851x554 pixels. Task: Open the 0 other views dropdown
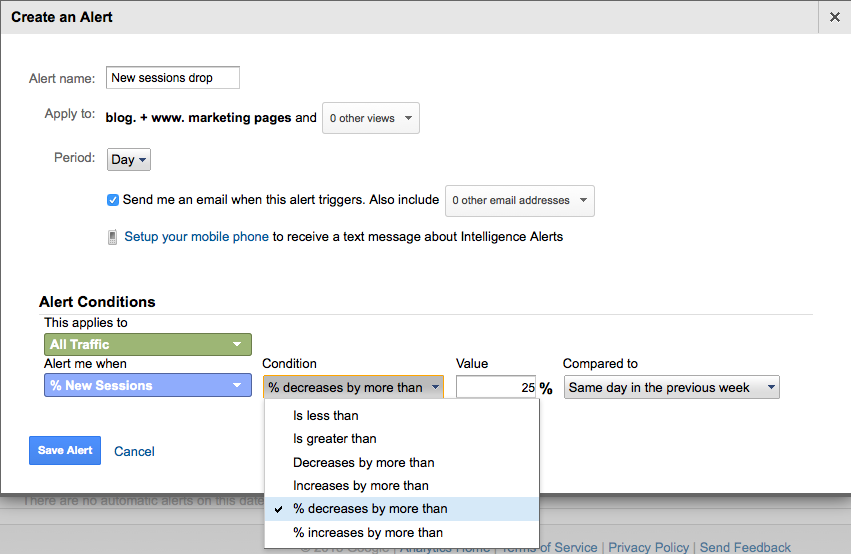click(371, 118)
